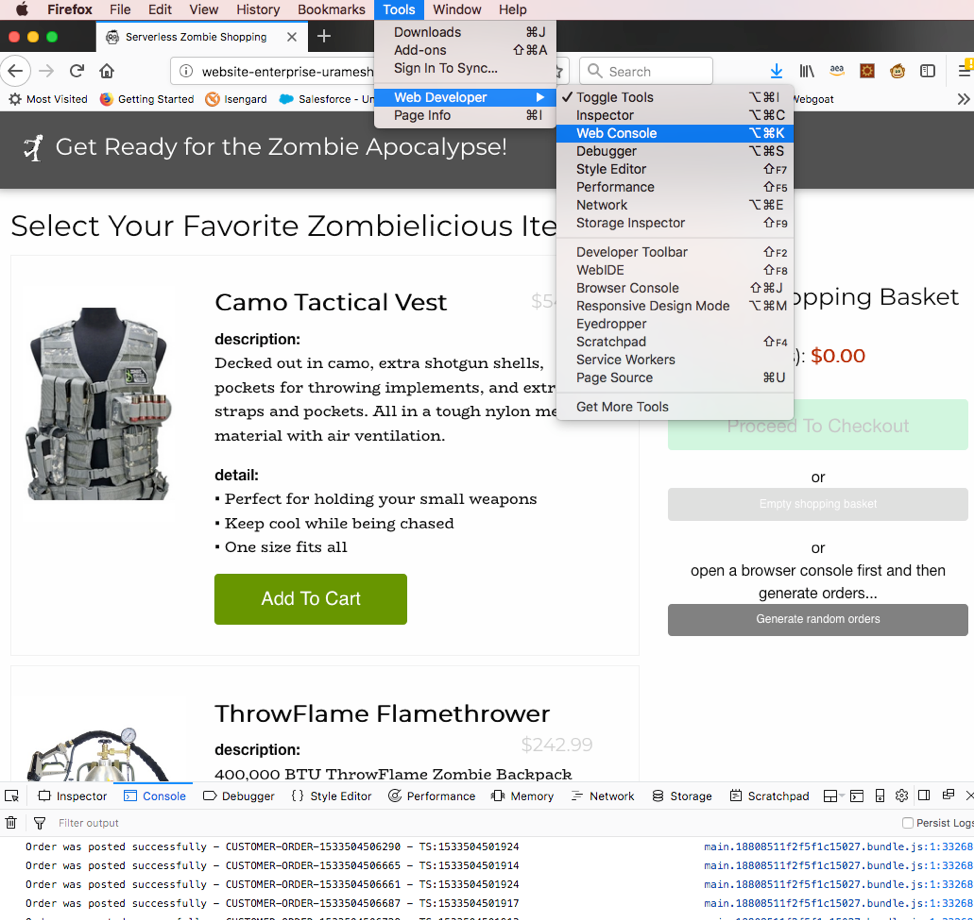Image resolution: width=974 pixels, height=920 pixels.
Task: Click Get More Tools menu entry
Action: pyautogui.click(x=675, y=407)
